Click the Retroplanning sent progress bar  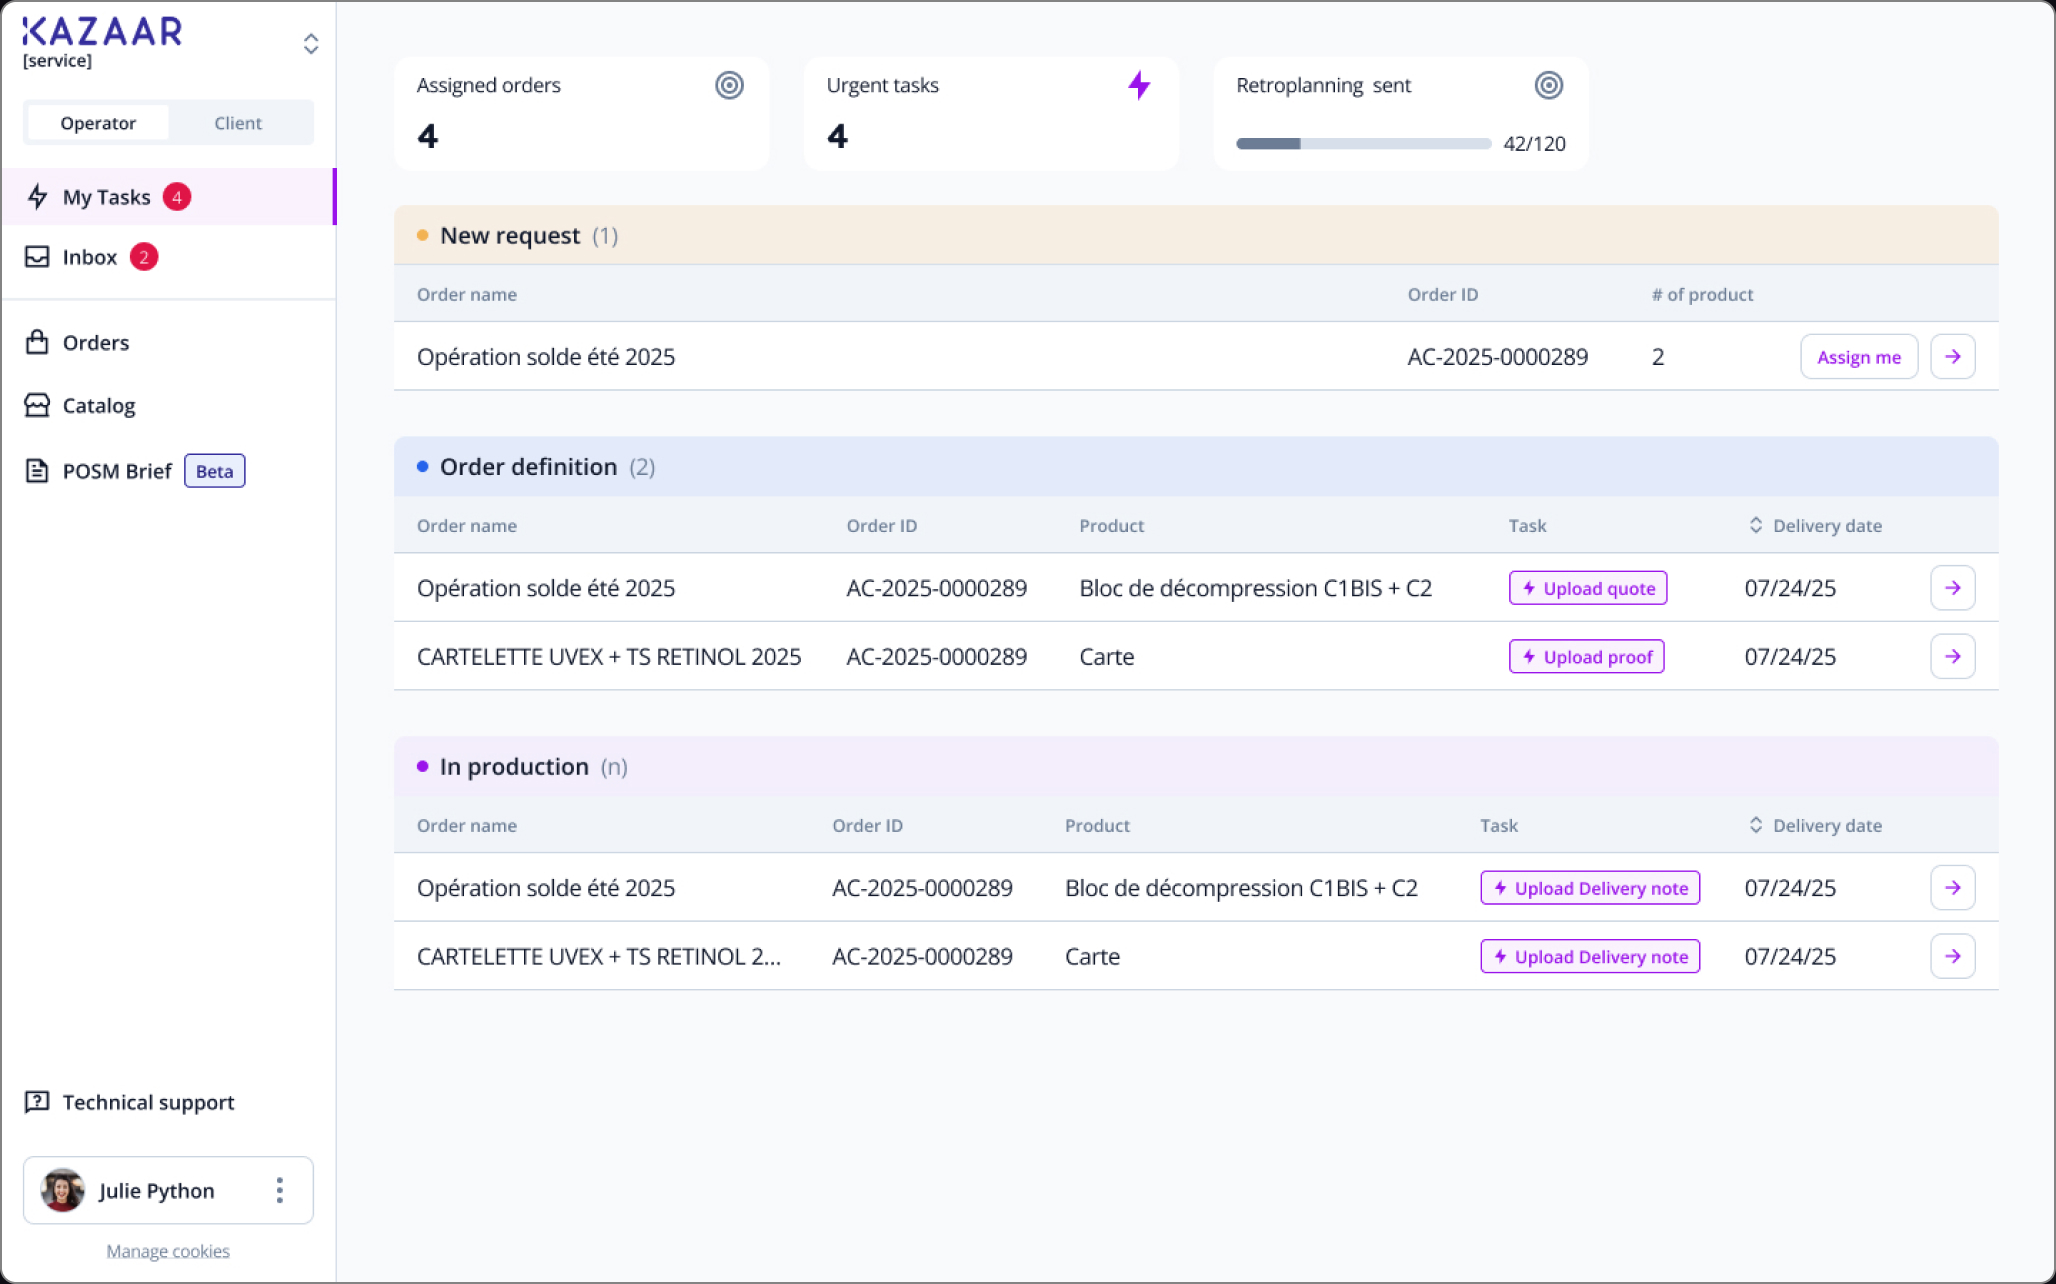point(1363,144)
